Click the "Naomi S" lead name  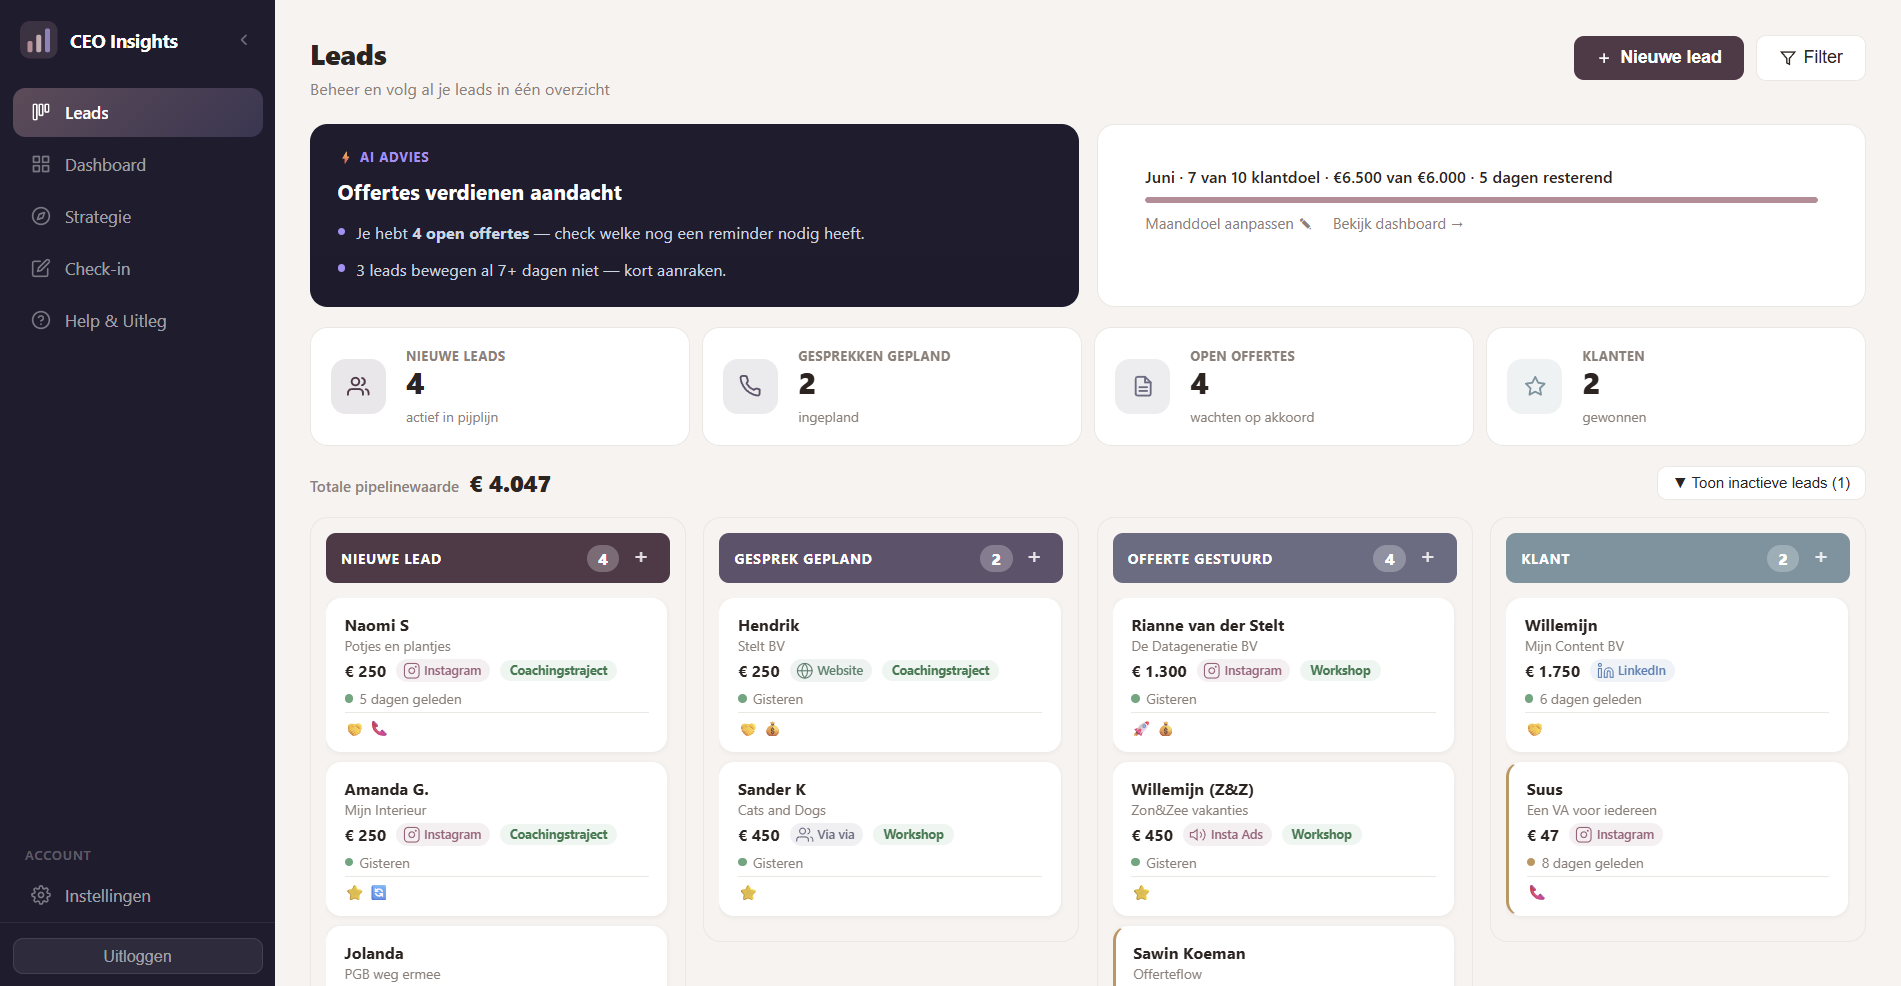pyautogui.click(x=377, y=625)
